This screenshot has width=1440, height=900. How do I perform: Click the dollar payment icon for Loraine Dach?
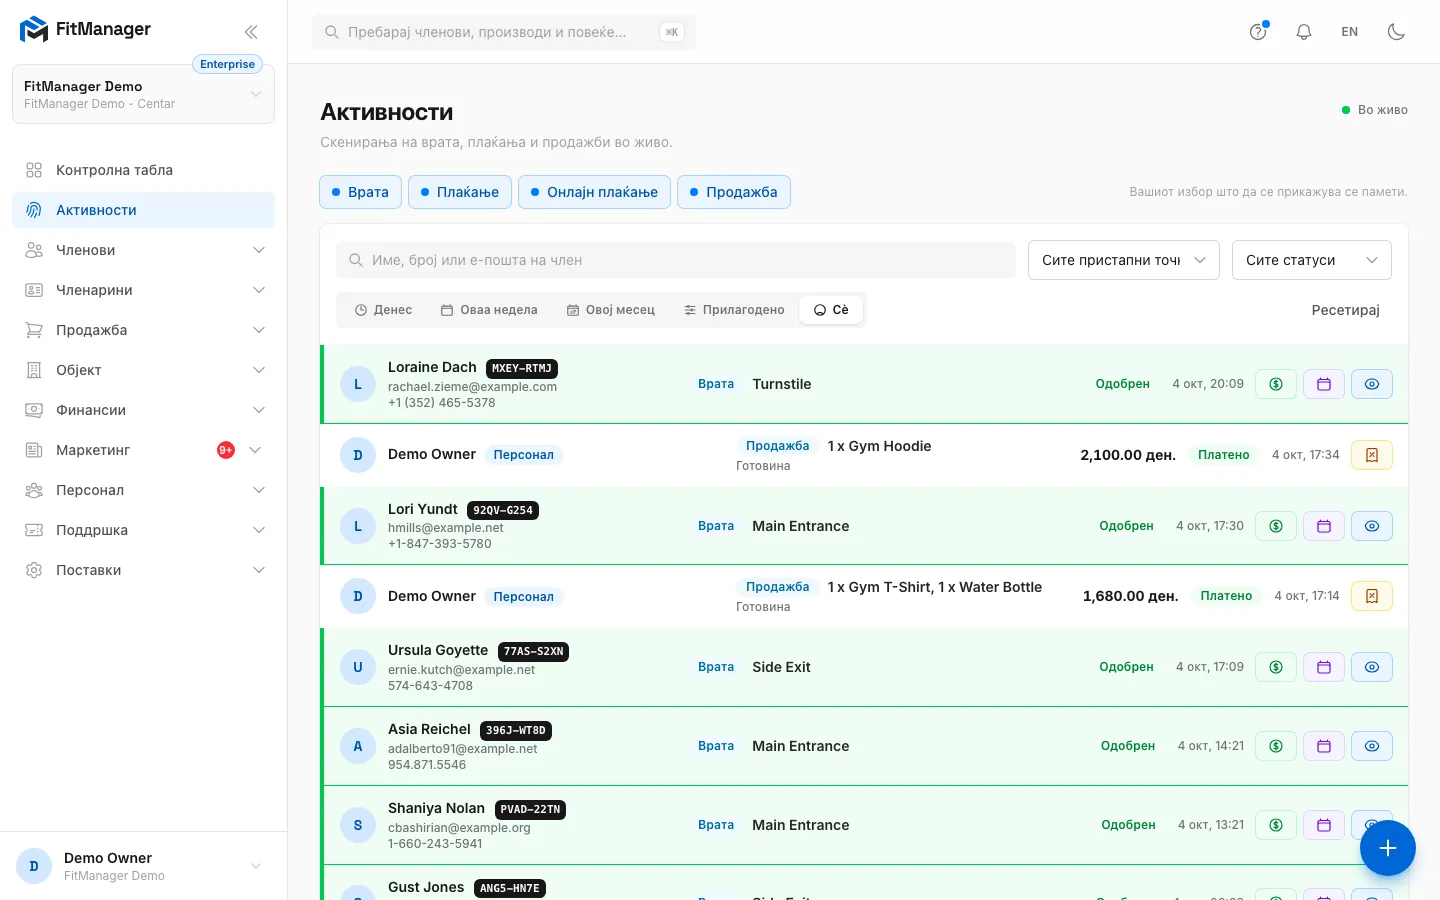1276,384
